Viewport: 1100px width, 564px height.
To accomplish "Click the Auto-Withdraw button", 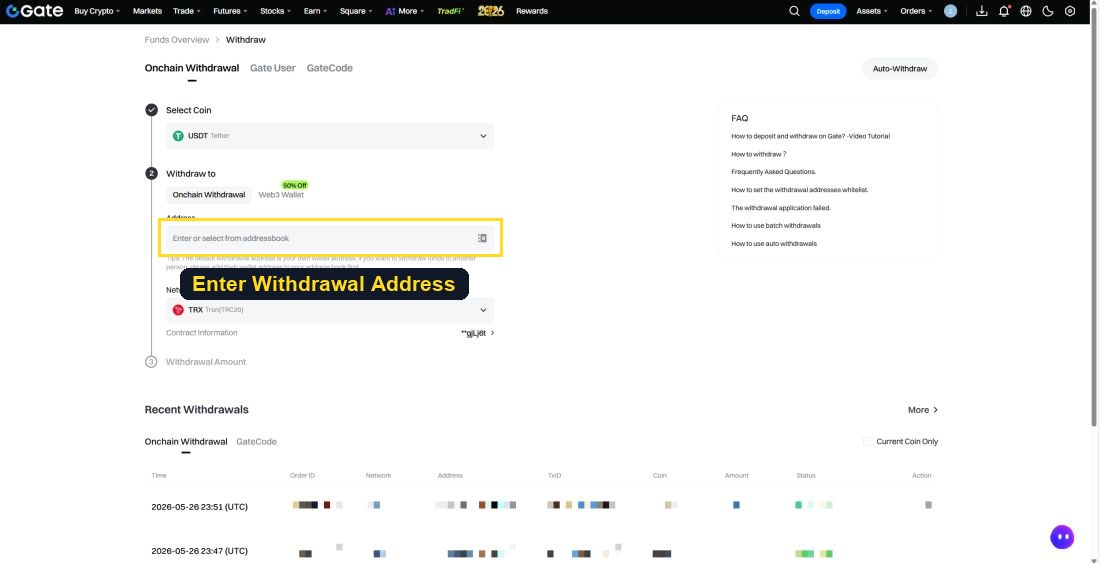I will point(900,69).
